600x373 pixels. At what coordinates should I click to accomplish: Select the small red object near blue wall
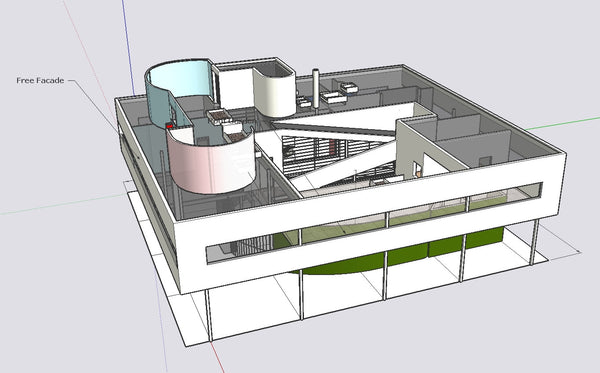point(169,126)
